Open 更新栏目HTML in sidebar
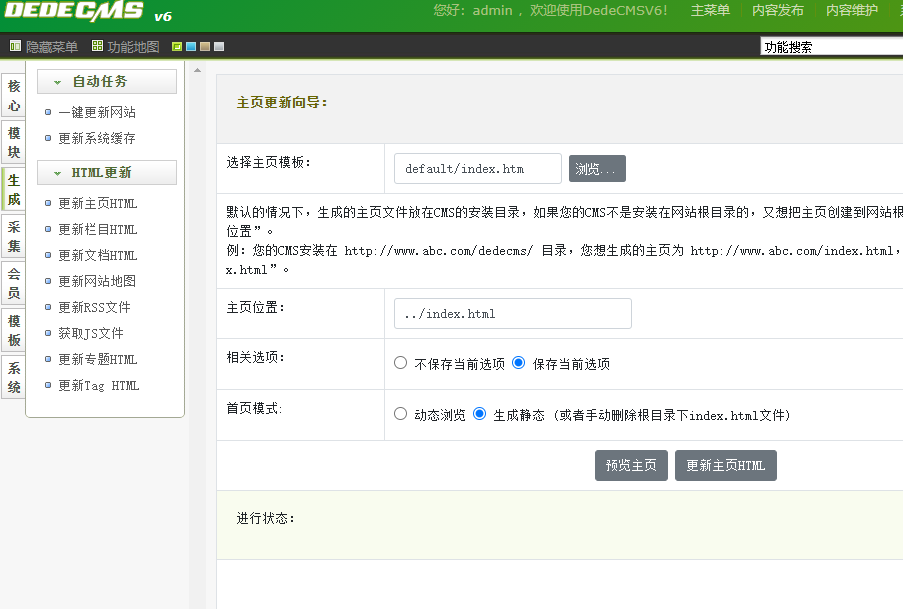Viewport: 903px width, 609px height. [x=97, y=229]
